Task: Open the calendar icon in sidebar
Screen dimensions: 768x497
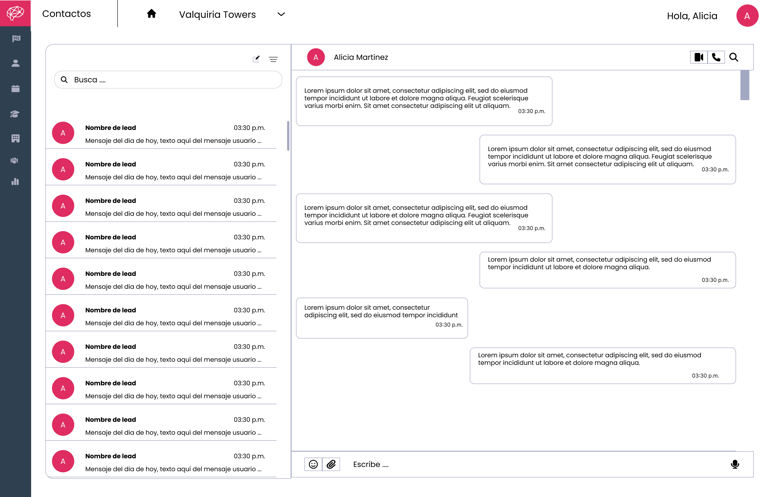Action: pyautogui.click(x=16, y=89)
